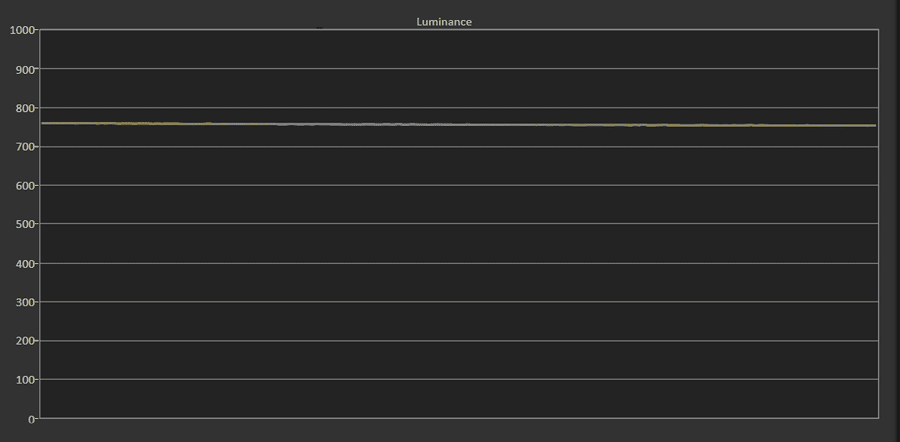Select the 400 y-axis label

(x=26, y=263)
